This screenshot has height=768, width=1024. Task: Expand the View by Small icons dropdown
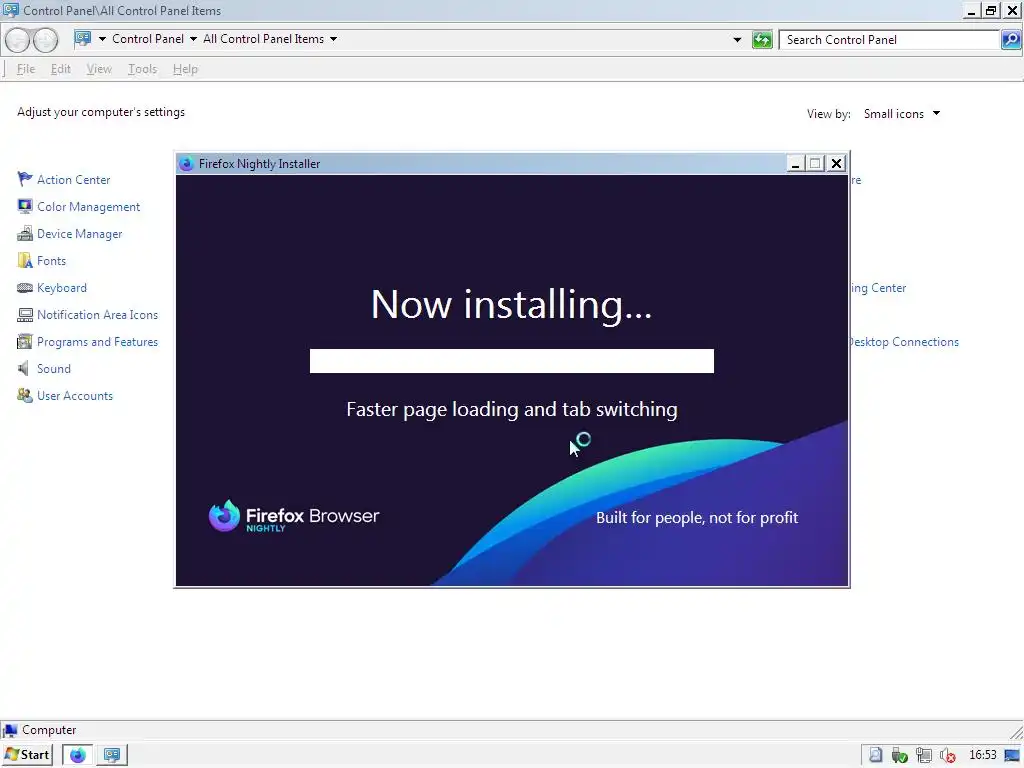point(902,114)
